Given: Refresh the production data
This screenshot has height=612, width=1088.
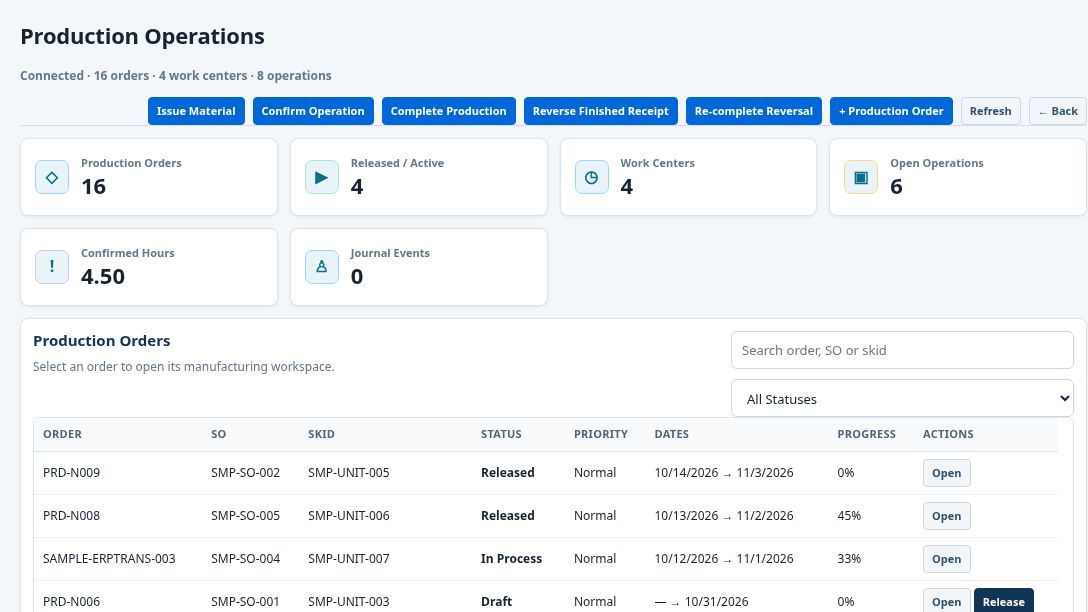Looking at the screenshot, I should (990, 111).
